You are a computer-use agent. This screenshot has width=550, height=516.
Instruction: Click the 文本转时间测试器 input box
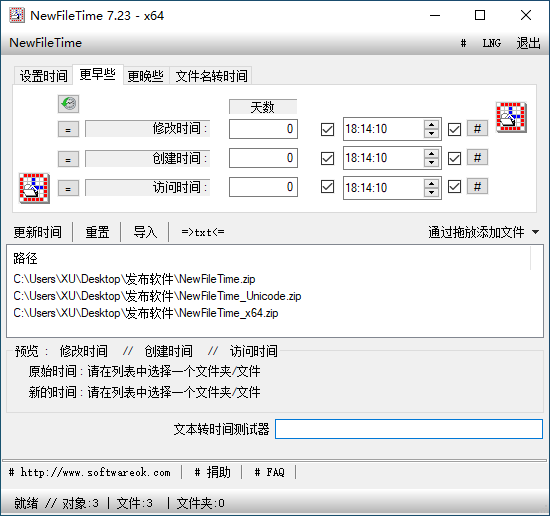pos(409,429)
